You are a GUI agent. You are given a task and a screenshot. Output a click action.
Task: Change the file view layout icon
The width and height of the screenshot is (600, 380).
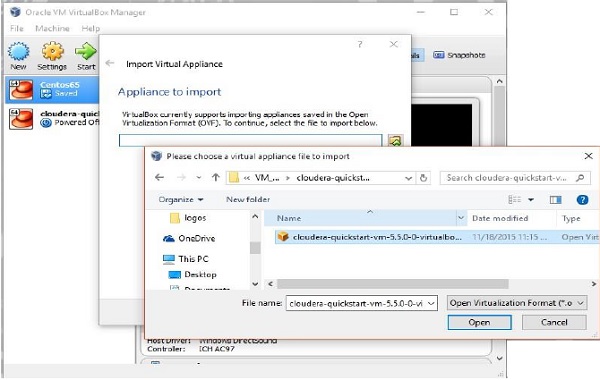pyautogui.click(x=514, y=199)
